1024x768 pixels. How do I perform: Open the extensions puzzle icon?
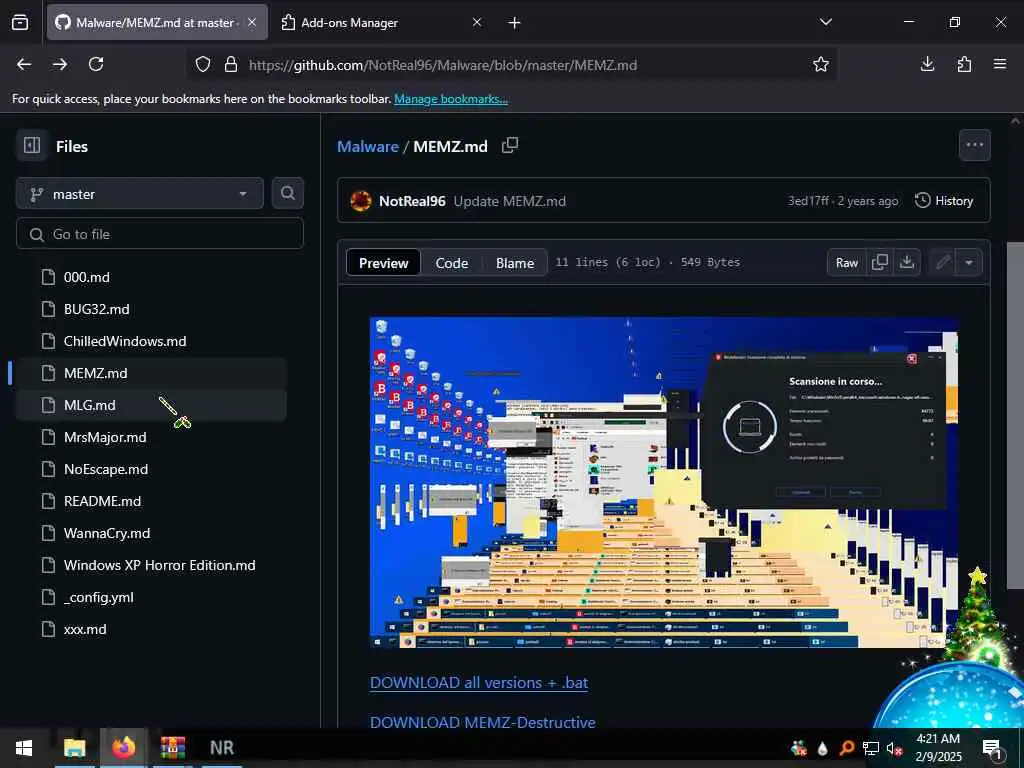pos(964,64)
